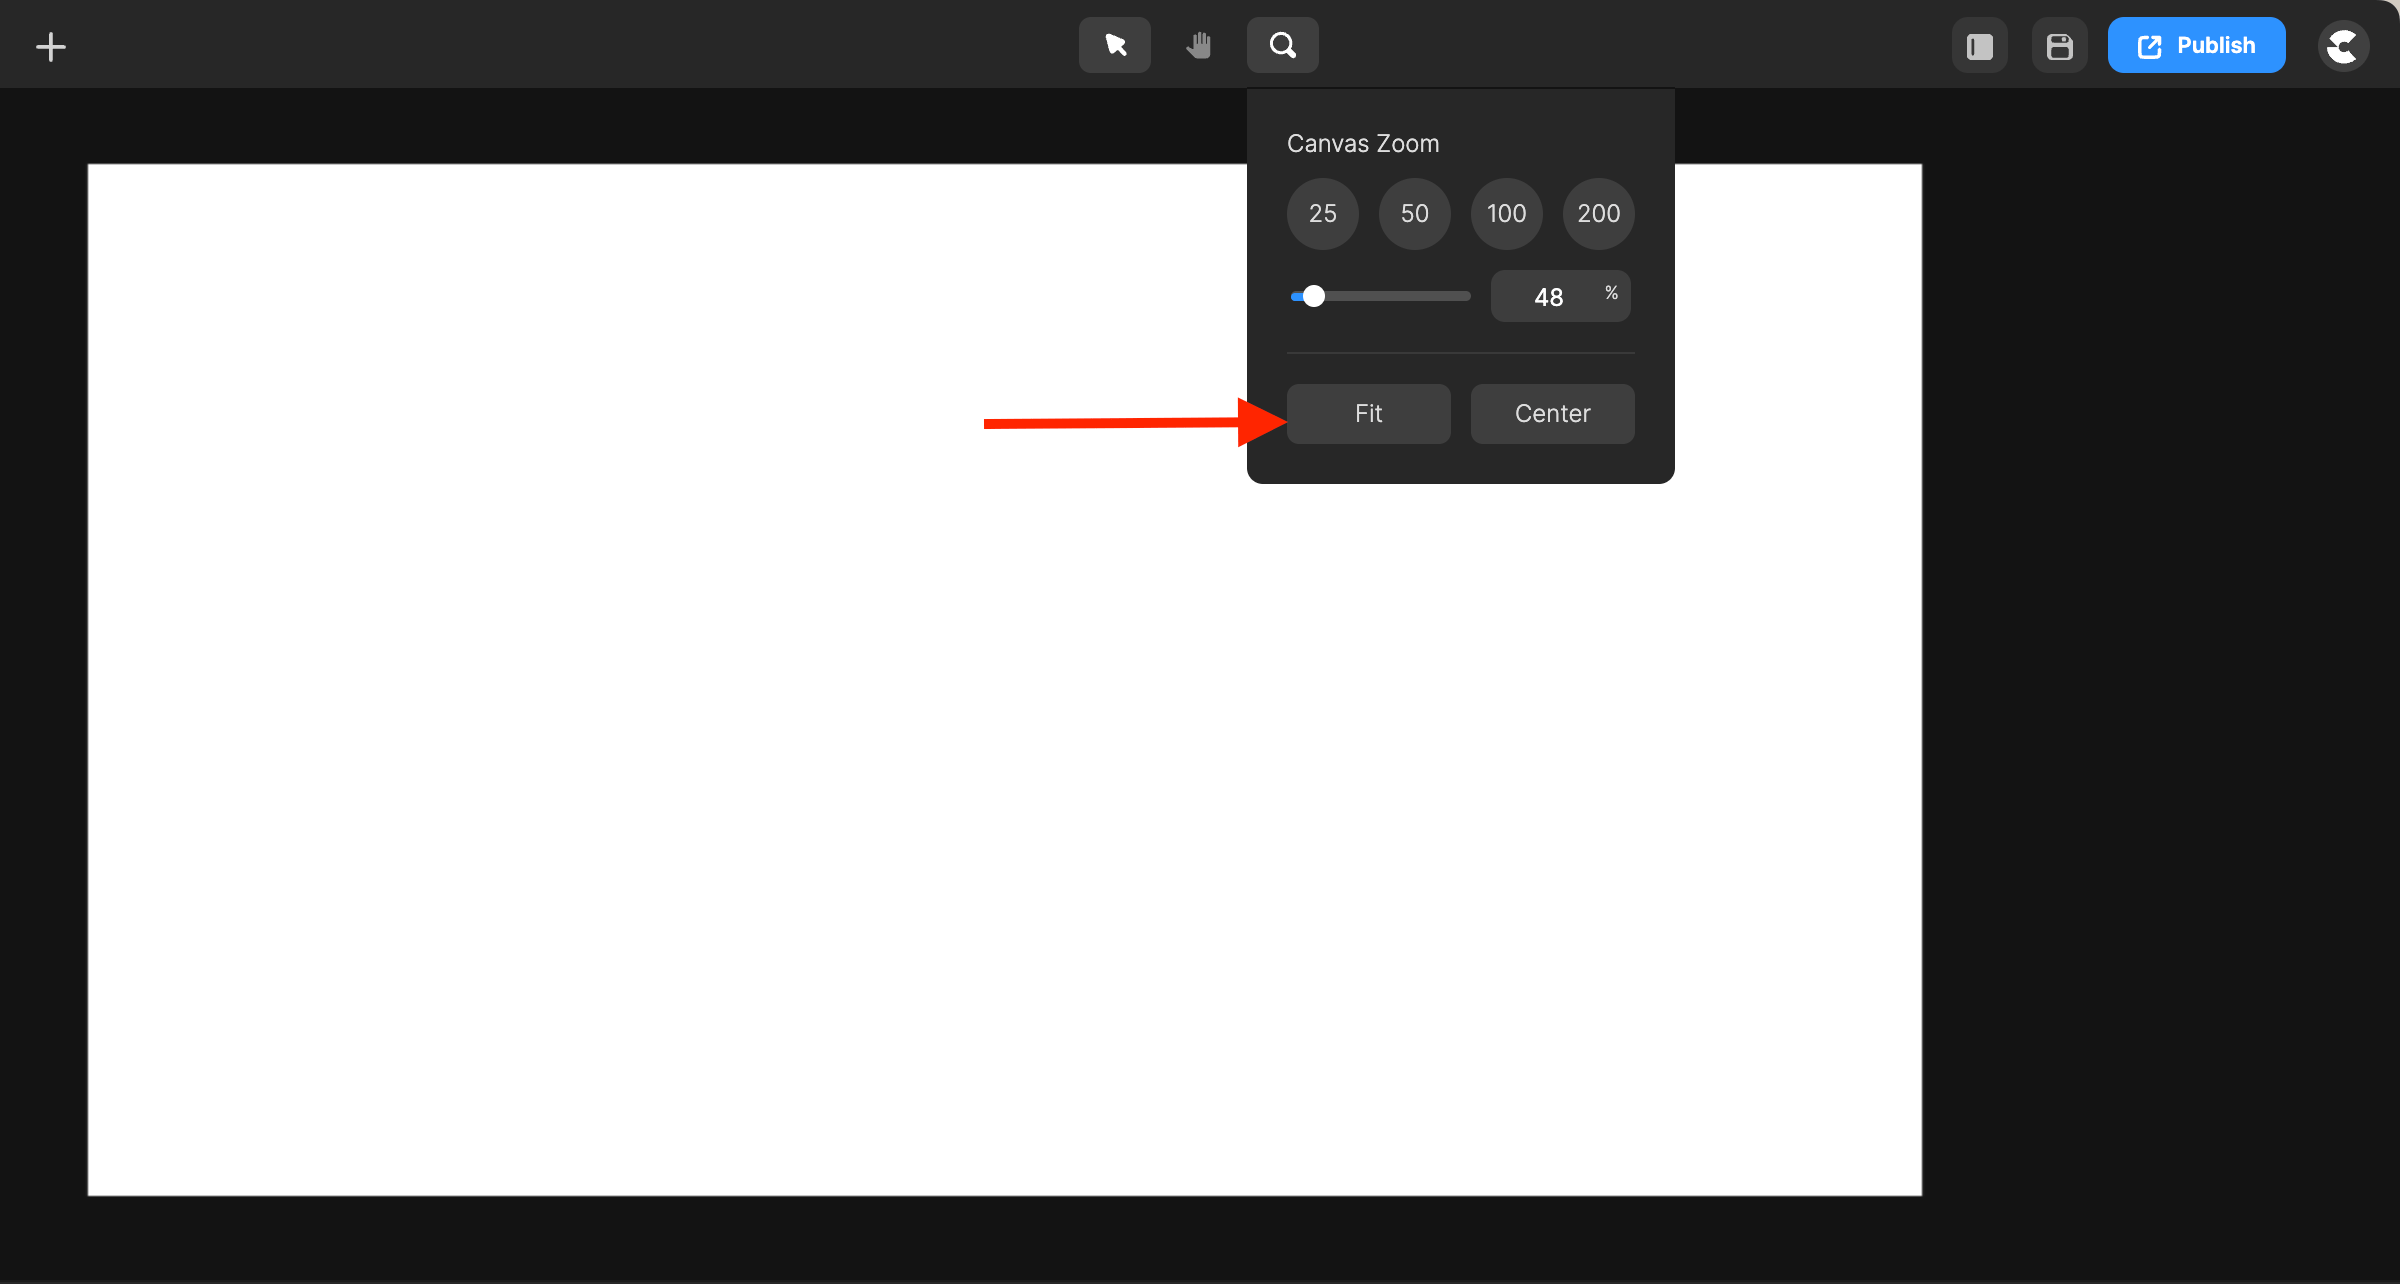Viewport: 2400px width, 1284px height.
Task: Click the plus icon to add an element
Action: pos(50,45)
